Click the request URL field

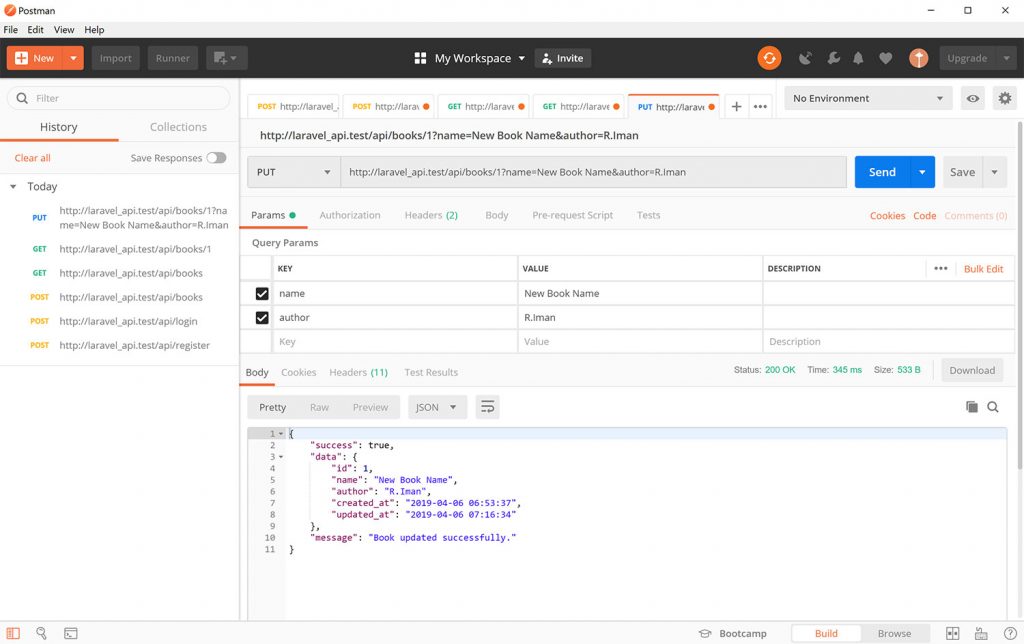[x=594, y=172]
